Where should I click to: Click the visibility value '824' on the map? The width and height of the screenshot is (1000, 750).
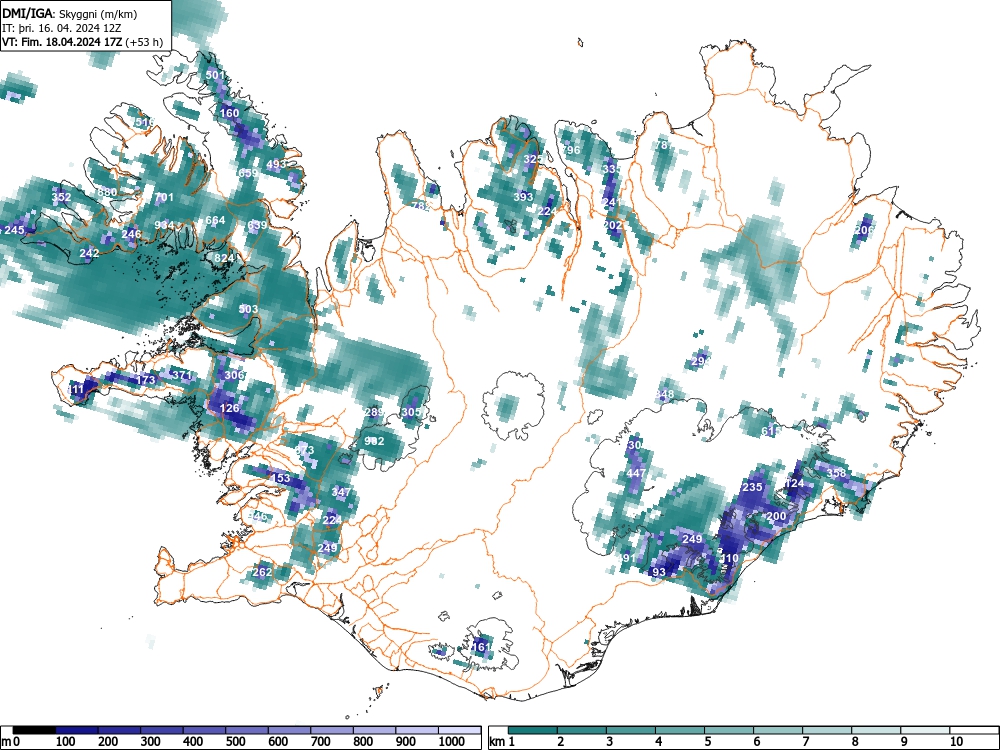224,258
